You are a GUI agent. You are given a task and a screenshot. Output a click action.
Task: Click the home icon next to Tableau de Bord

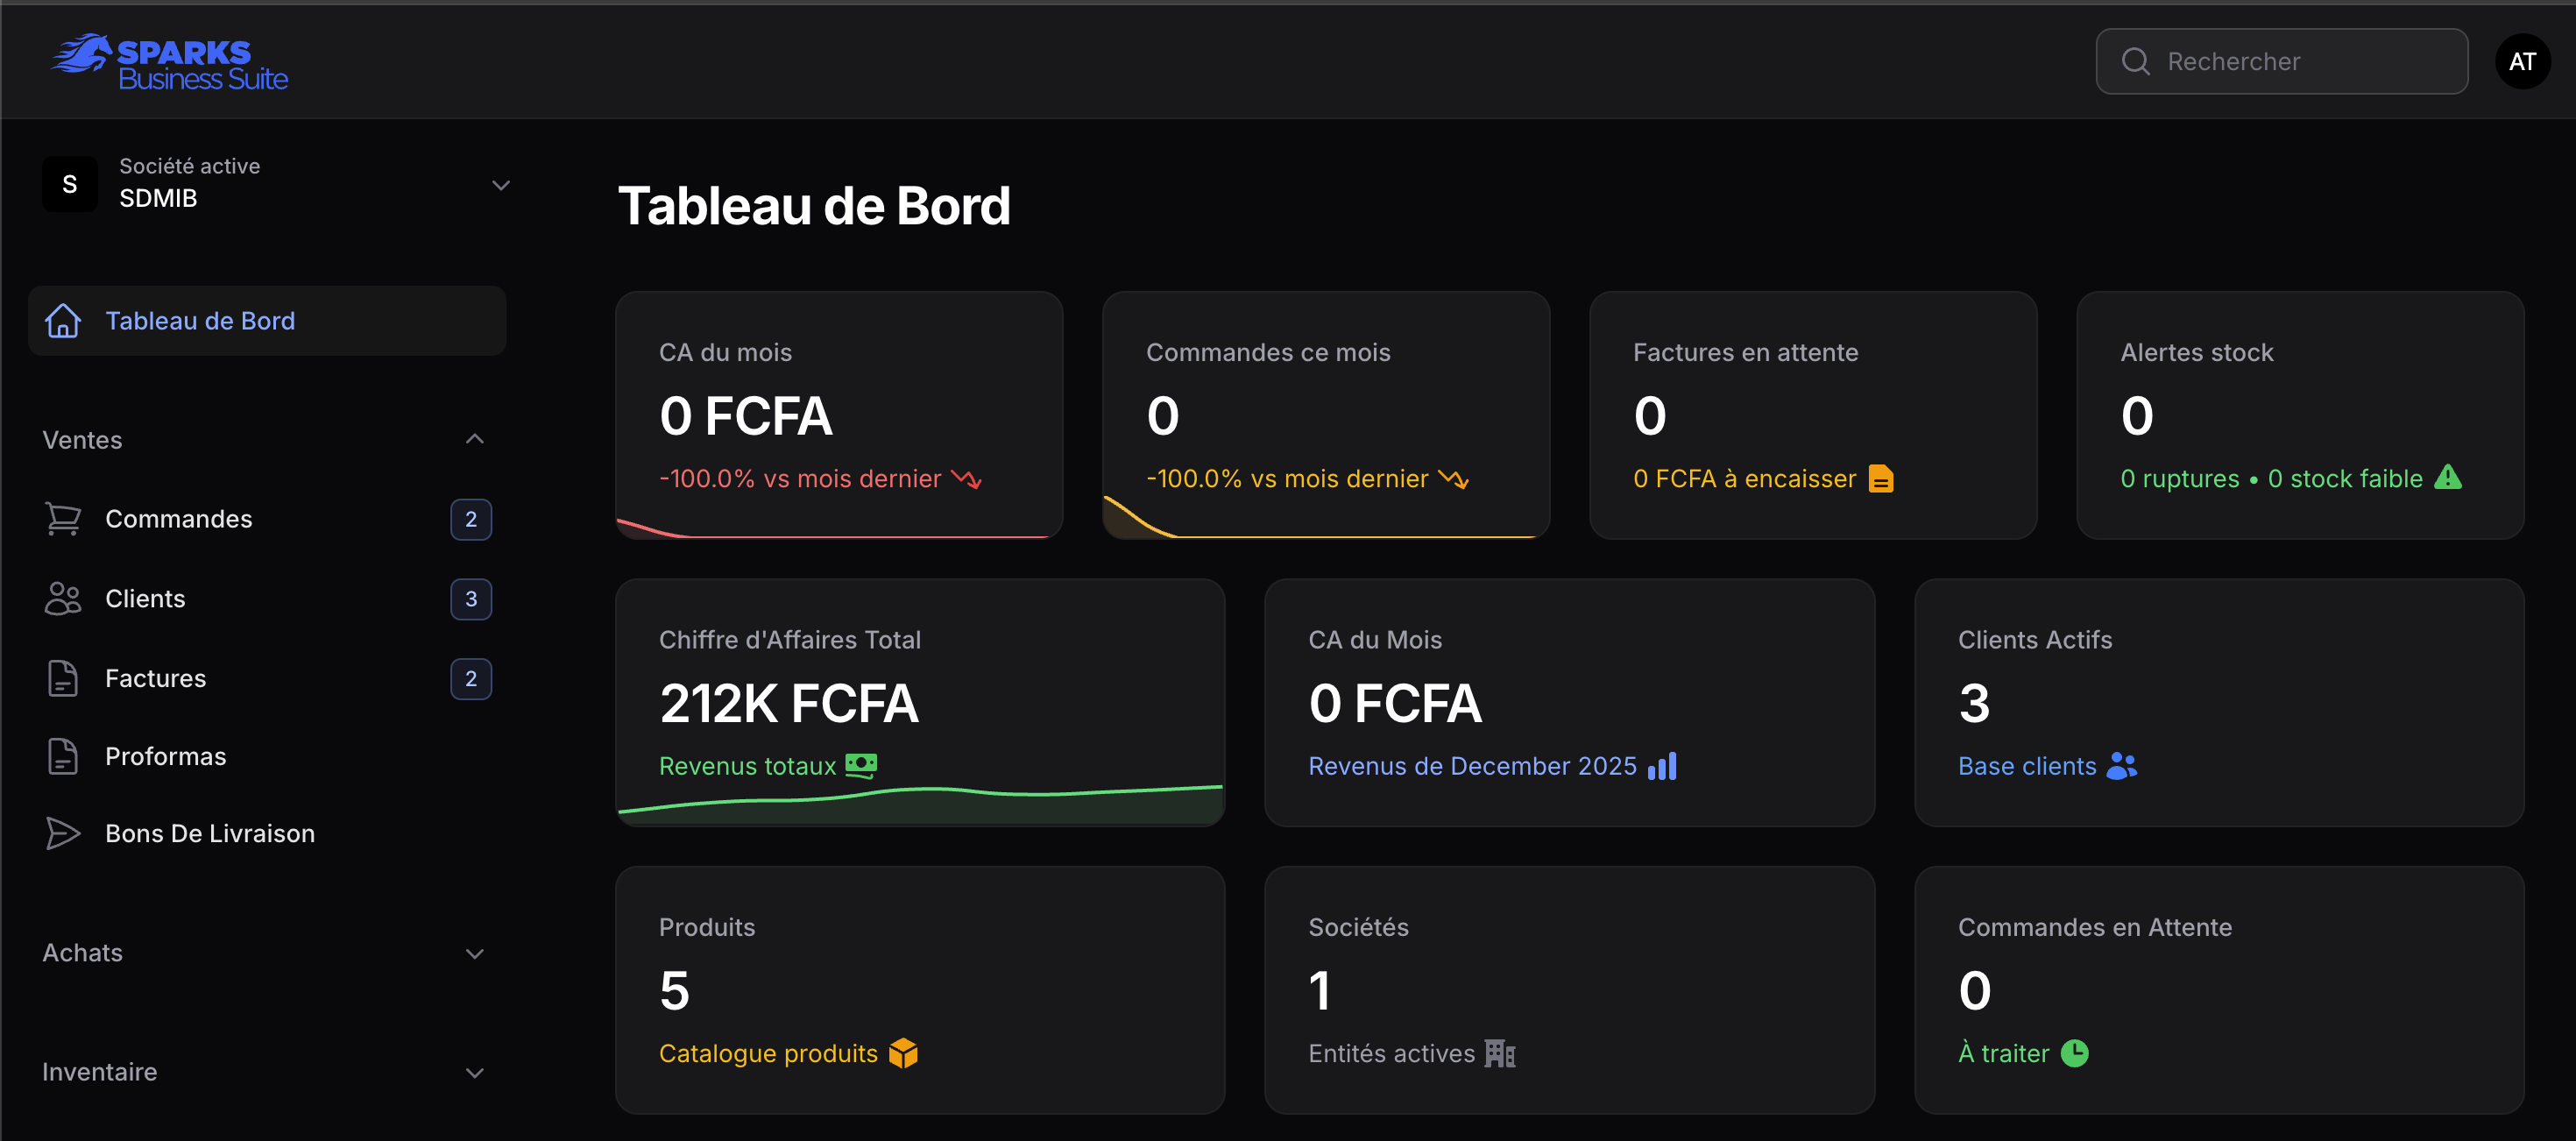[x=64, y=320]
